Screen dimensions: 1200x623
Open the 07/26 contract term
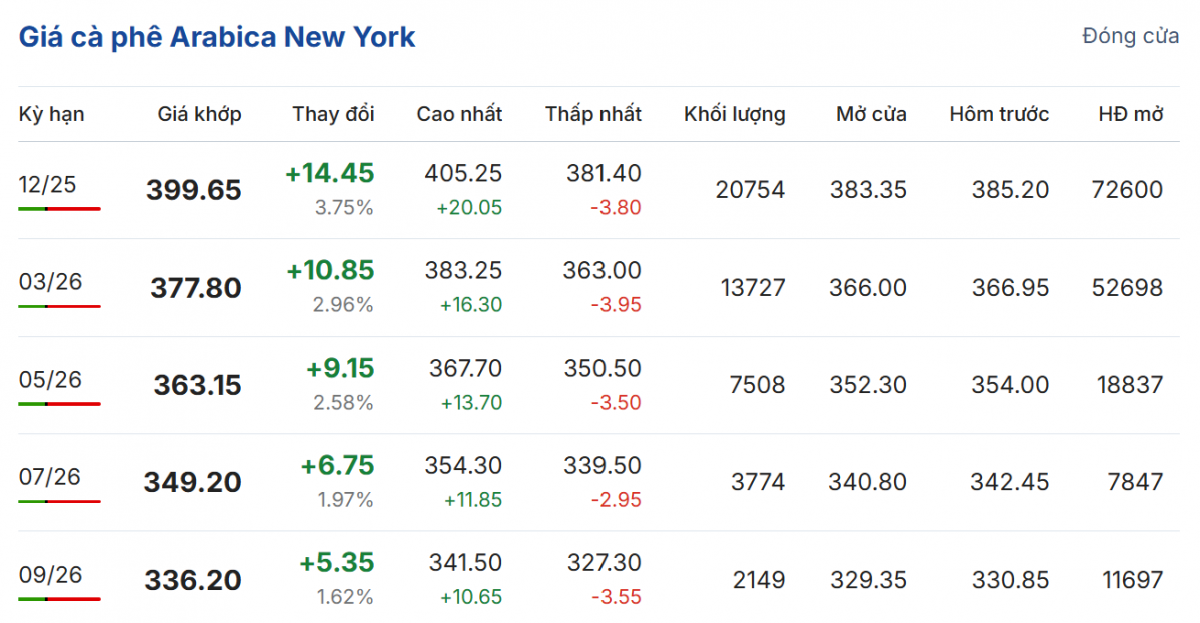pos(50,476)
